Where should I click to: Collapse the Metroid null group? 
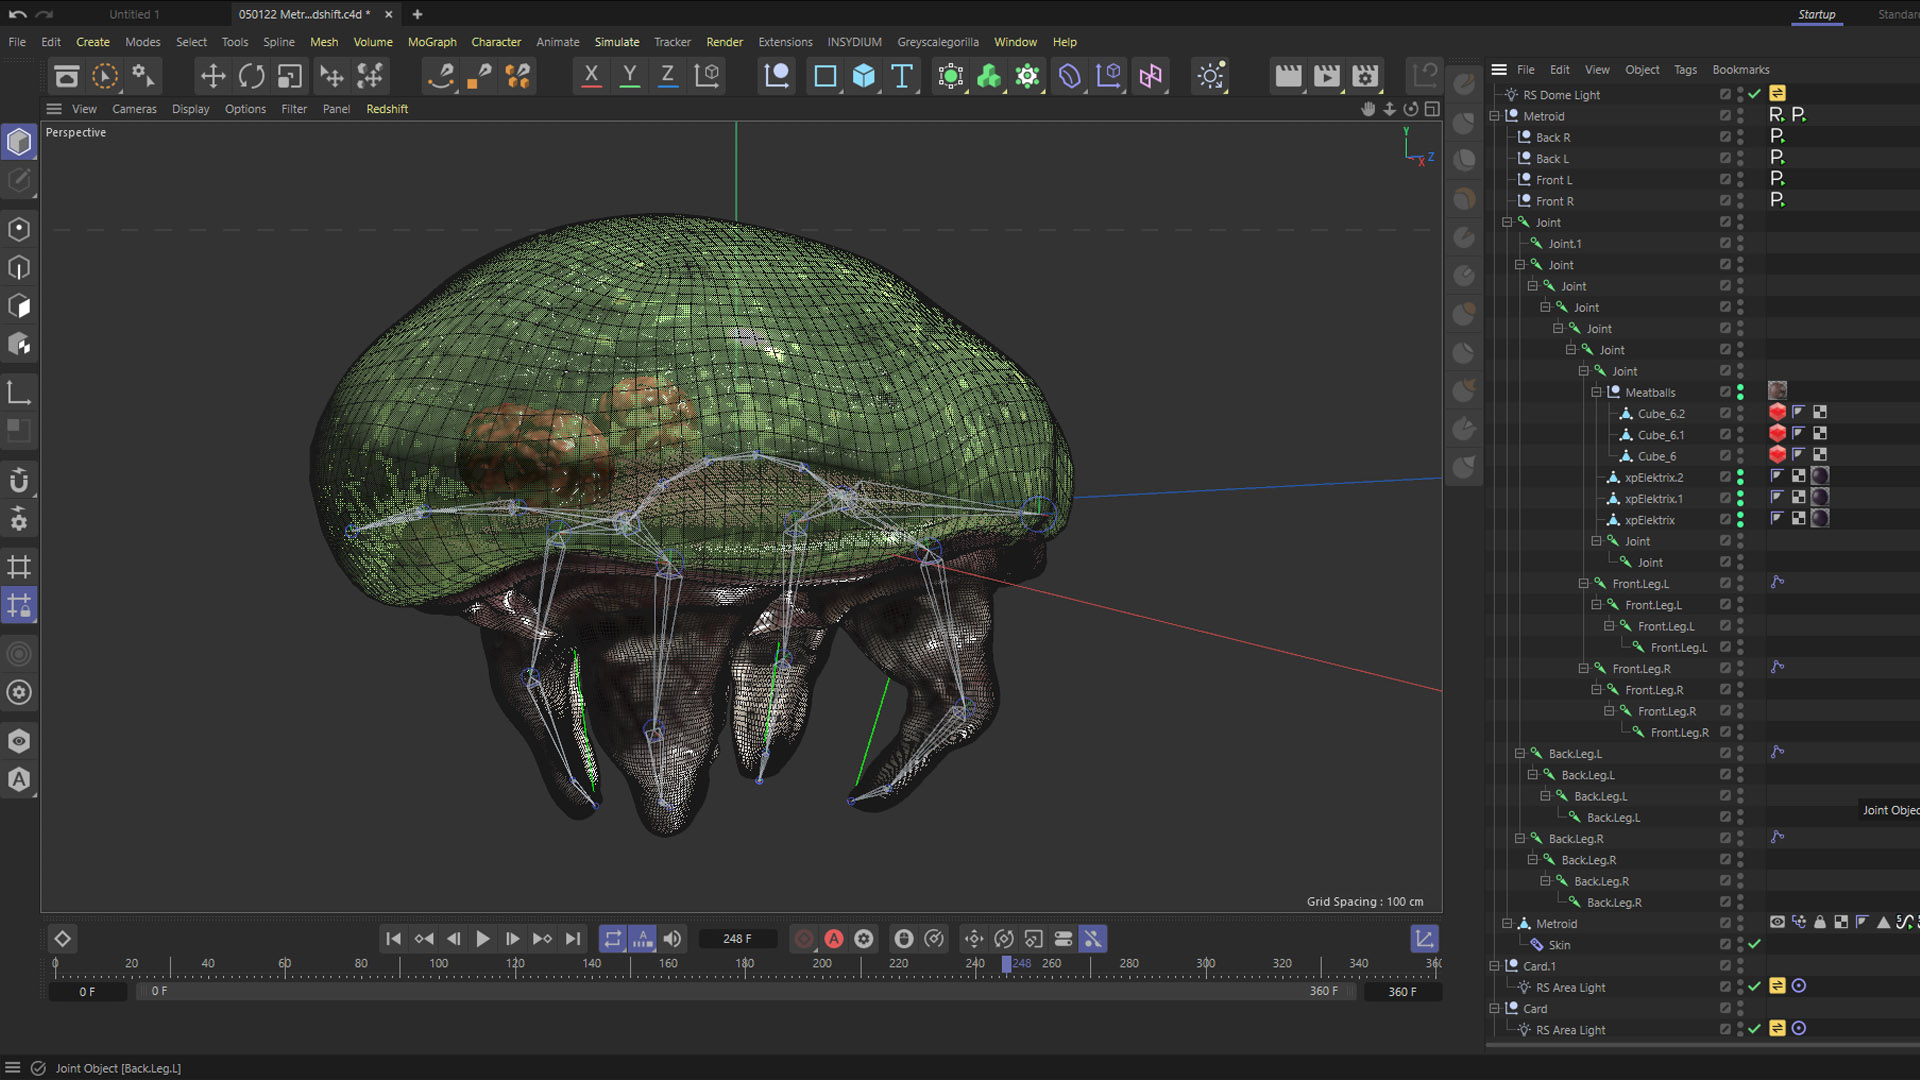[x=1495, y=117]
